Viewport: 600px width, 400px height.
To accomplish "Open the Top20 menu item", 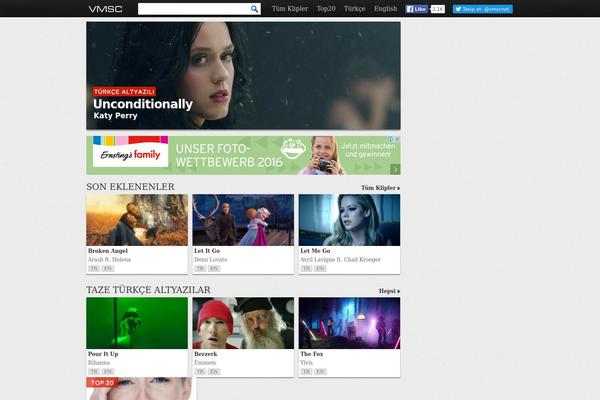I will (326, 8).
